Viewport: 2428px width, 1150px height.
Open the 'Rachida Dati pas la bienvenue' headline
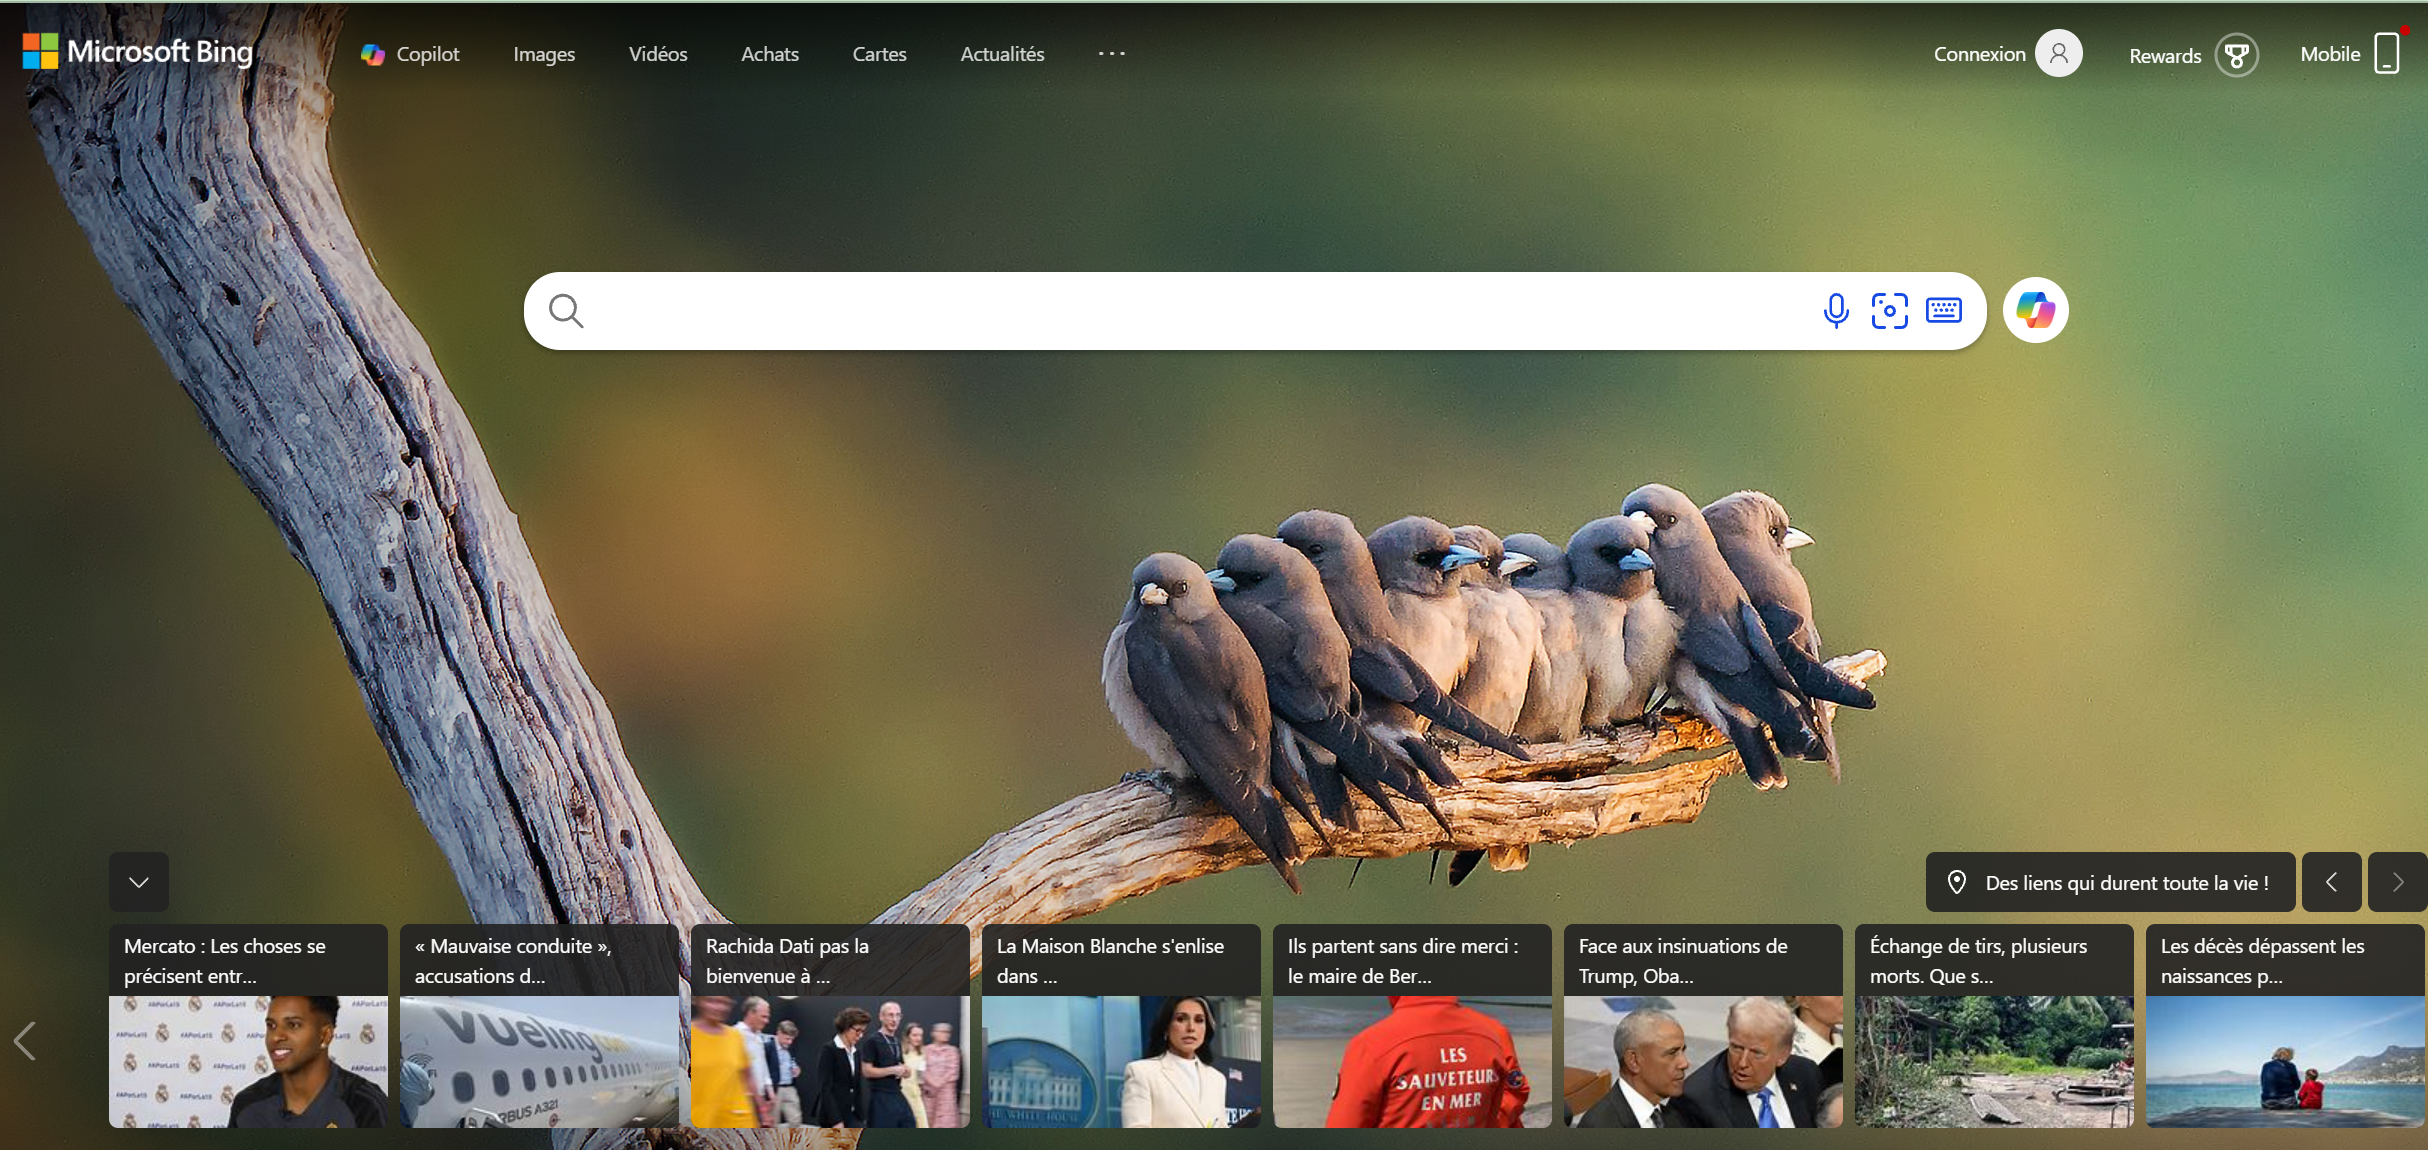tap(787, 960)
